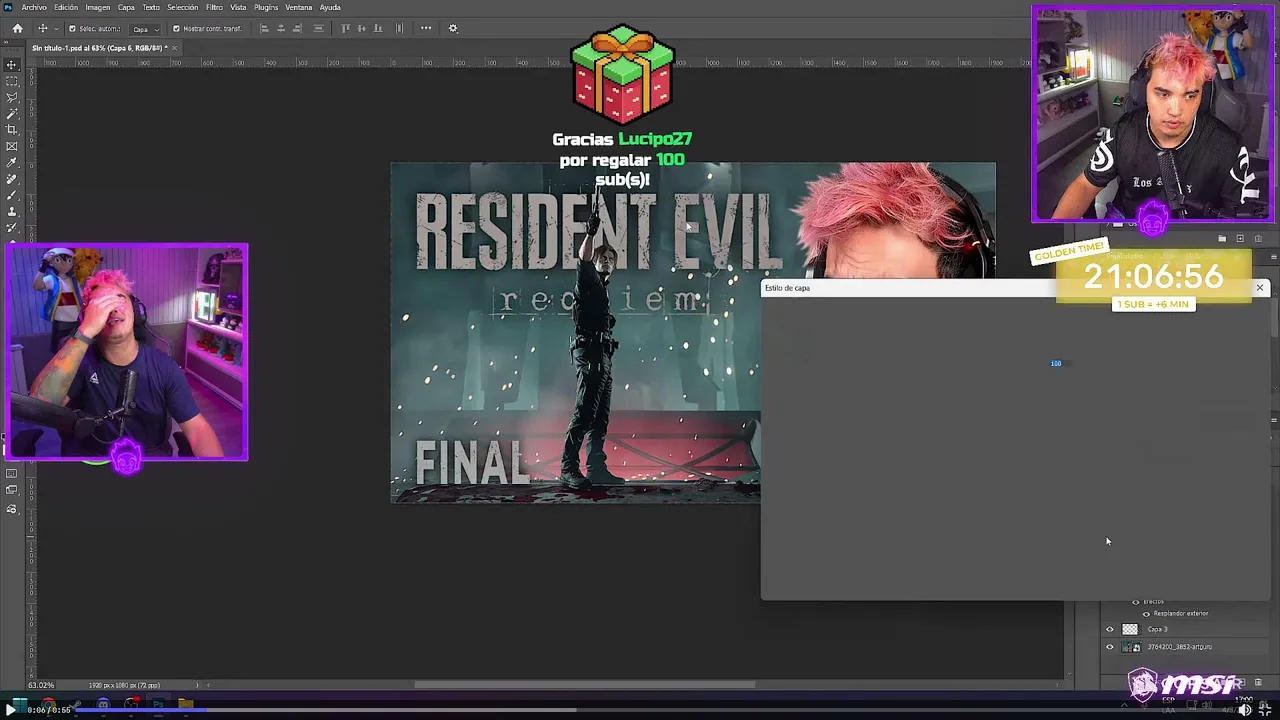Select the Sin título-1.psd document tab

(99, 48)
